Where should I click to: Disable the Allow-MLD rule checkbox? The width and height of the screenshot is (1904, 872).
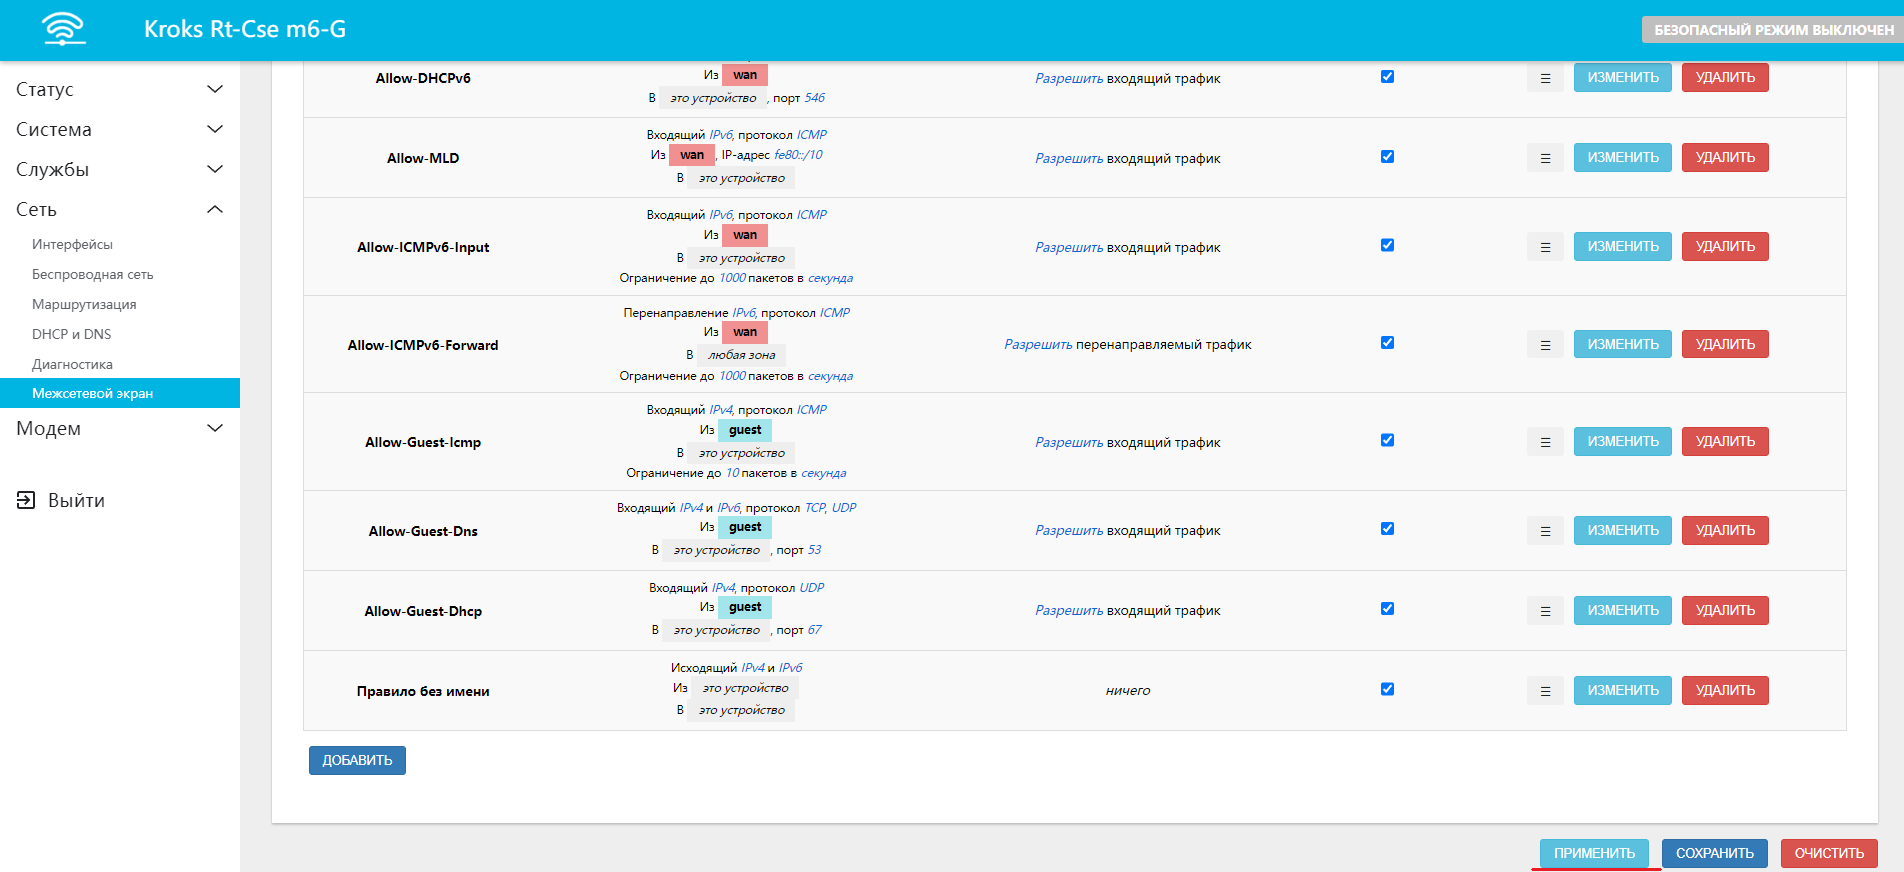click(1387, 157)
